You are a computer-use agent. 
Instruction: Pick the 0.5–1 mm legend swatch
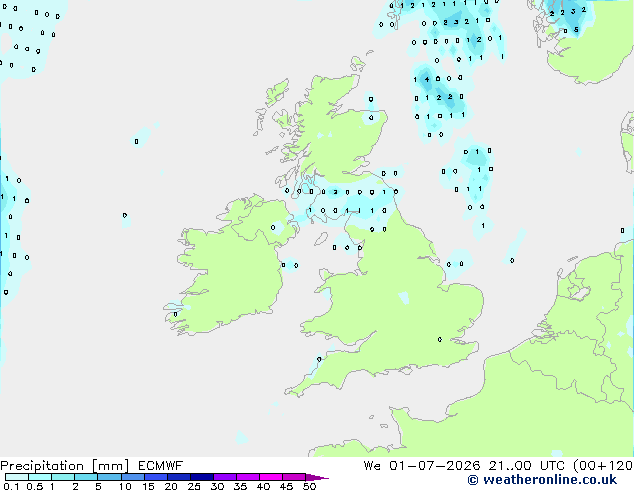(40, 477)
